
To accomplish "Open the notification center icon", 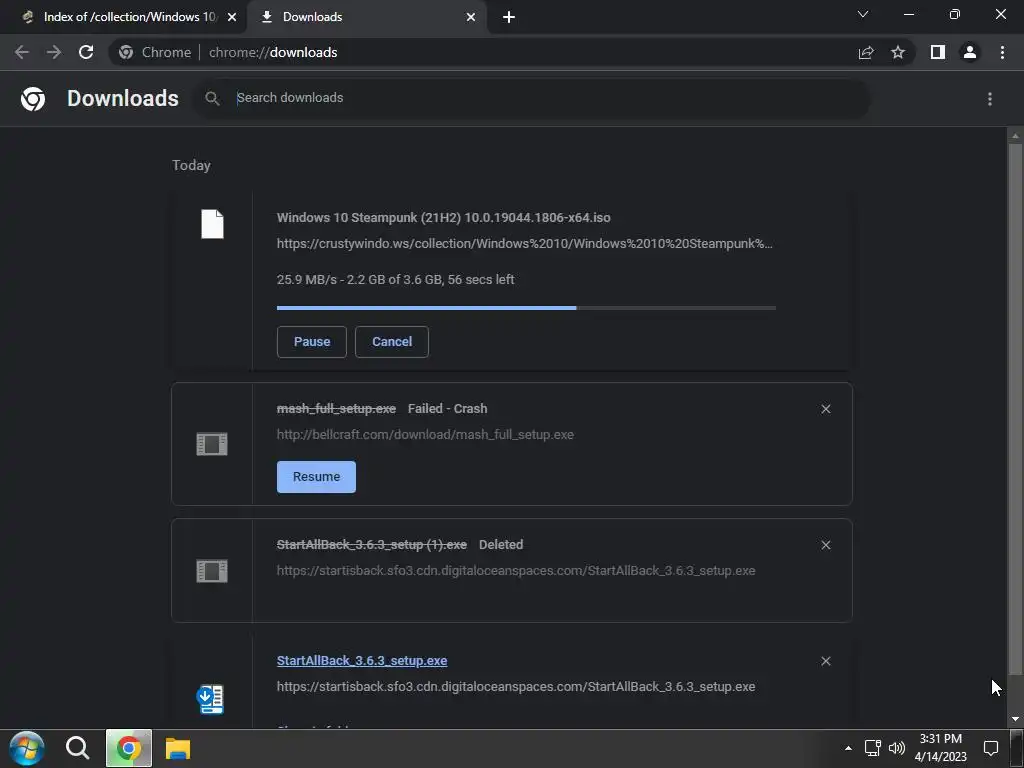I will click(x=991, y=748).
